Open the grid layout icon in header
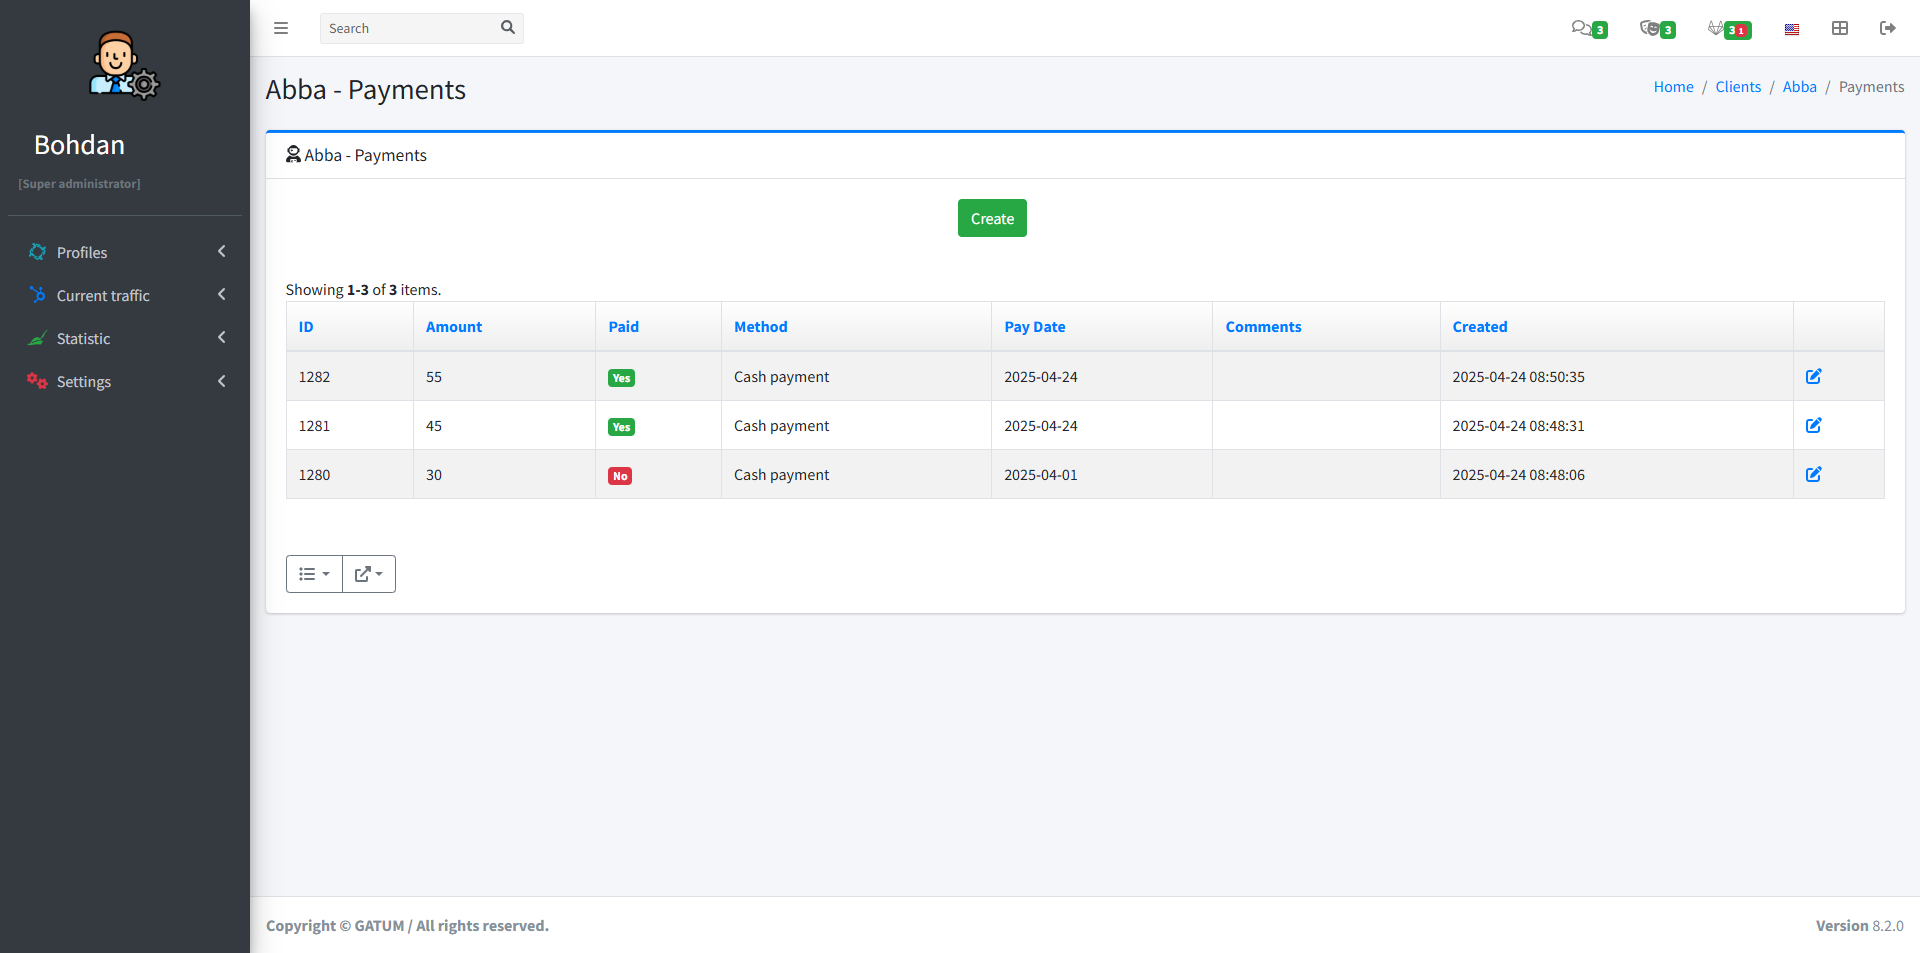The image size is (1920, 953). [1839, 28]
